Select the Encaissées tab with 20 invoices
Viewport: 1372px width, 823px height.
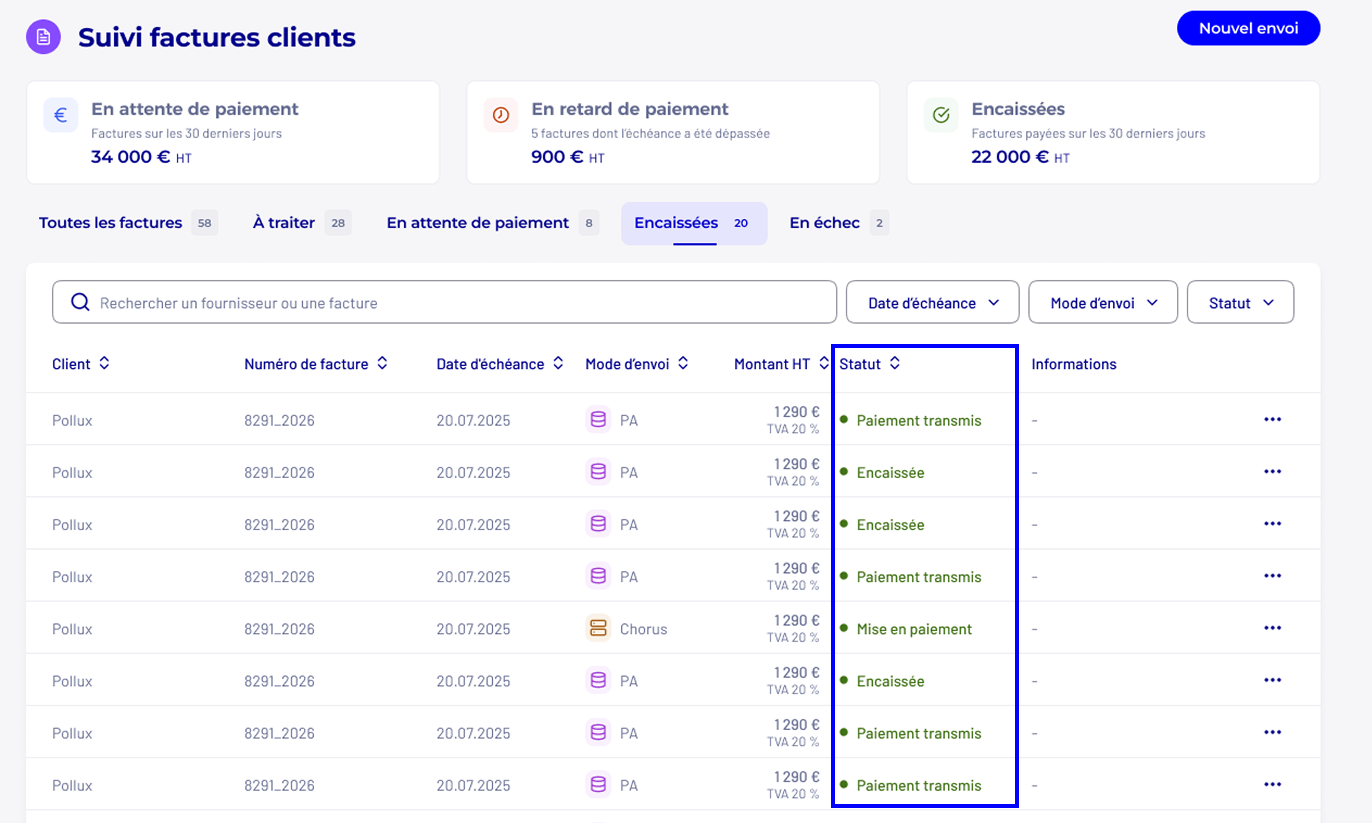point(694,223)
